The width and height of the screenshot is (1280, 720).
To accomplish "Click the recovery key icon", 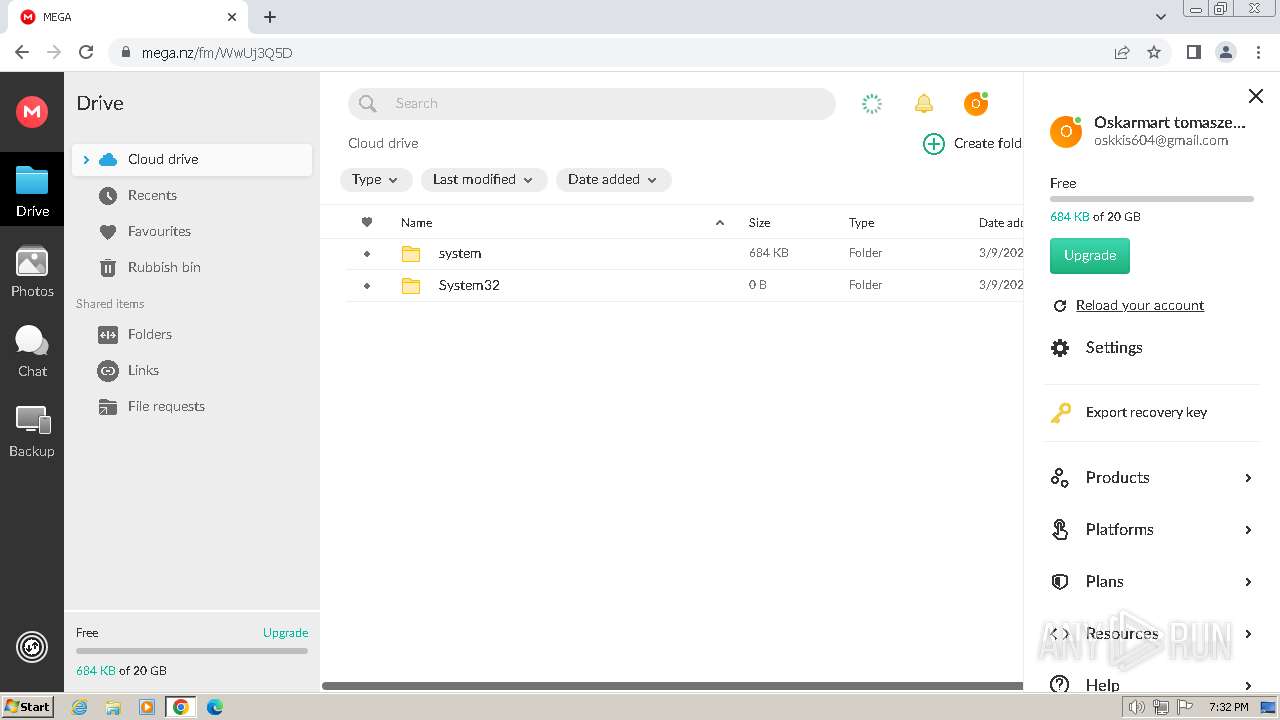I will click(x=1060, y=412).
